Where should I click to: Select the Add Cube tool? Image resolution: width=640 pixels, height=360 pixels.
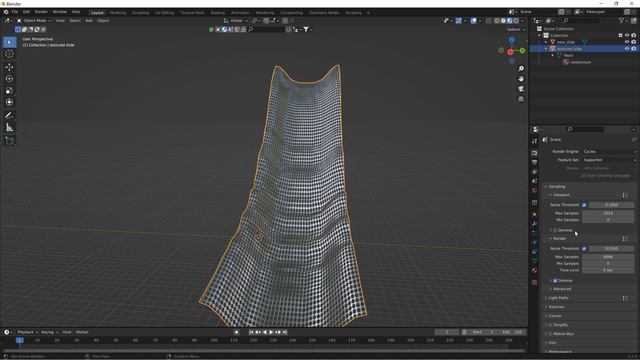9,141
